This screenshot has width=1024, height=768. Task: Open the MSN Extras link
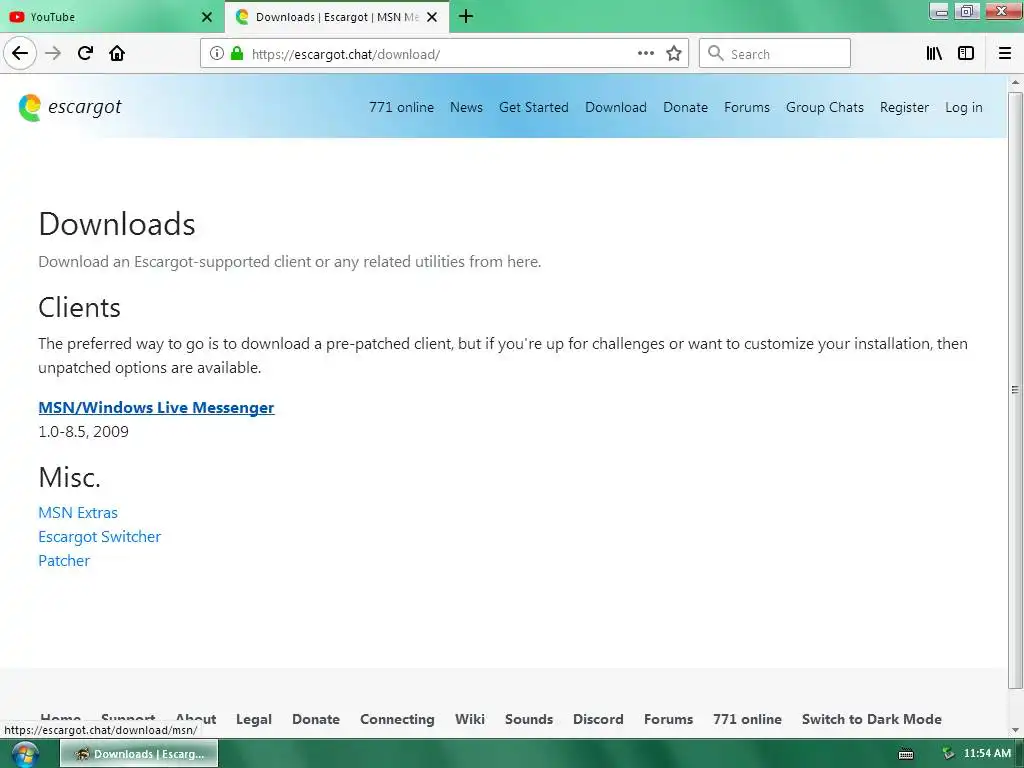(x=78, y=513)
